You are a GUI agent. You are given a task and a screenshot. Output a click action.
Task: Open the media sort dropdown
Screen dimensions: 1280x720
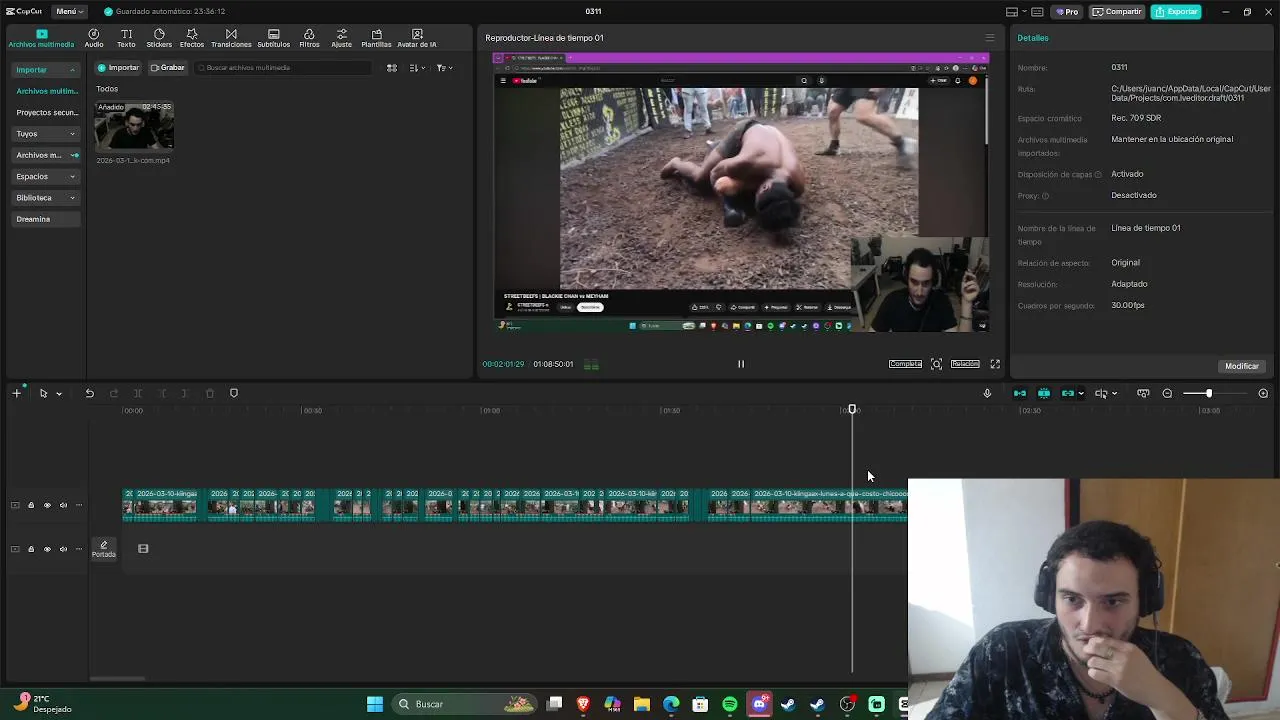pos(417,68)
